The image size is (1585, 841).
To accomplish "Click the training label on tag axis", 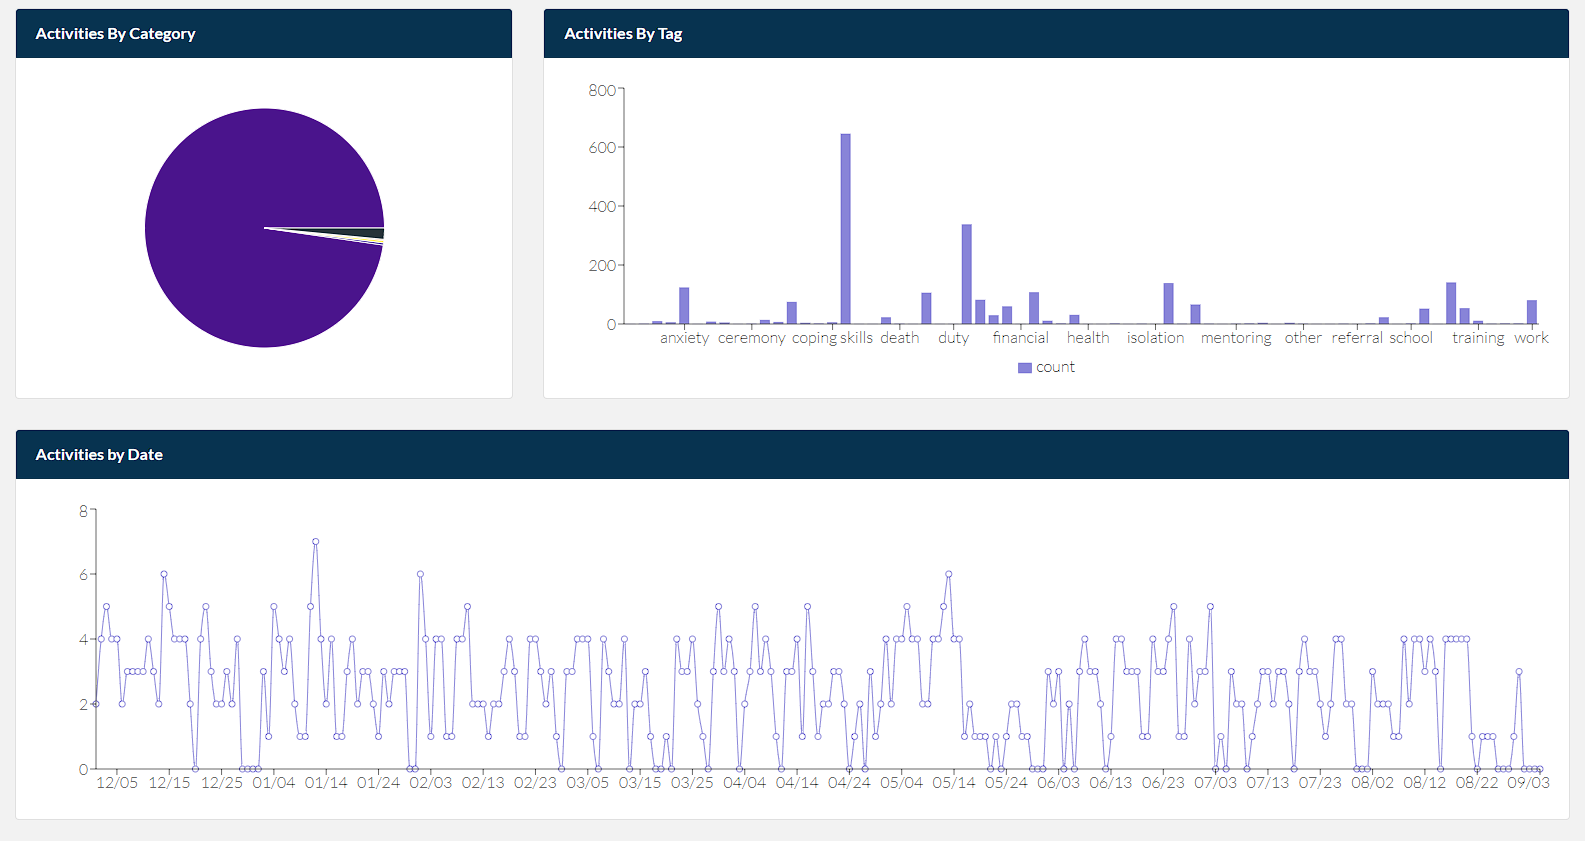I will 1478,338.
